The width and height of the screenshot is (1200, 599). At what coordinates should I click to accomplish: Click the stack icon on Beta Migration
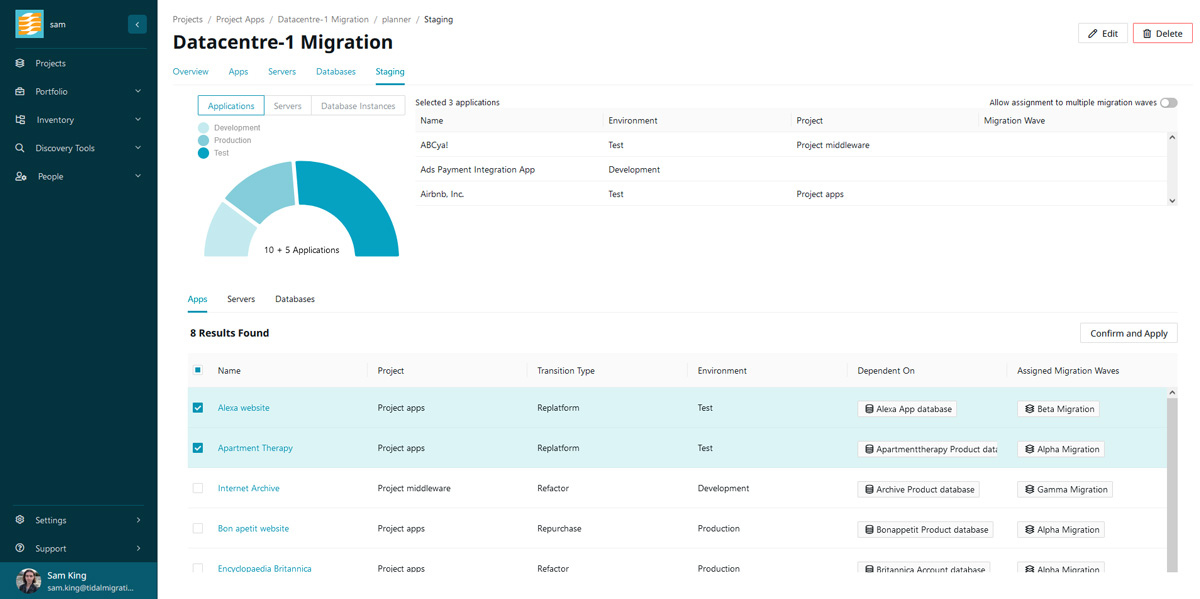[x=1029, y=409]
